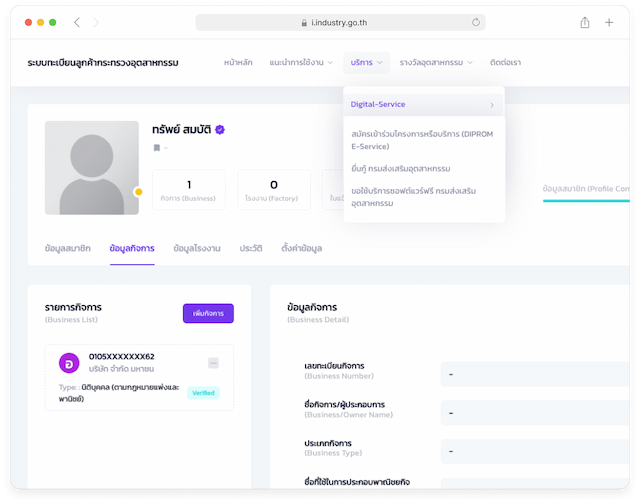640x504 pixels.
Task: Open the three-dot menu on the business card
Action: (x=213, y=363)
